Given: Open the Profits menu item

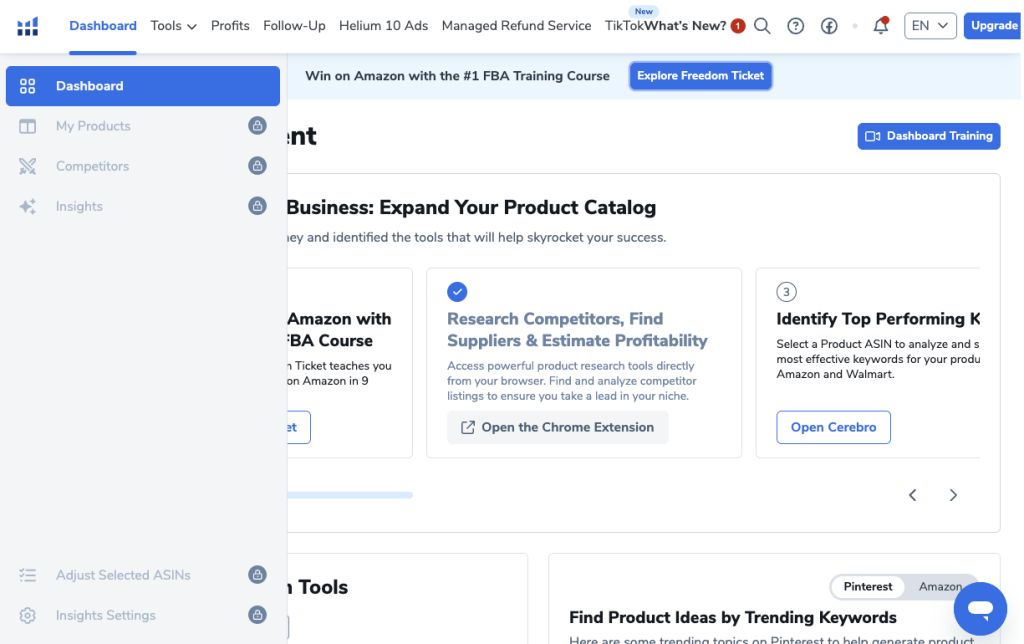Looking at the screenshot, I should (230, 26).
